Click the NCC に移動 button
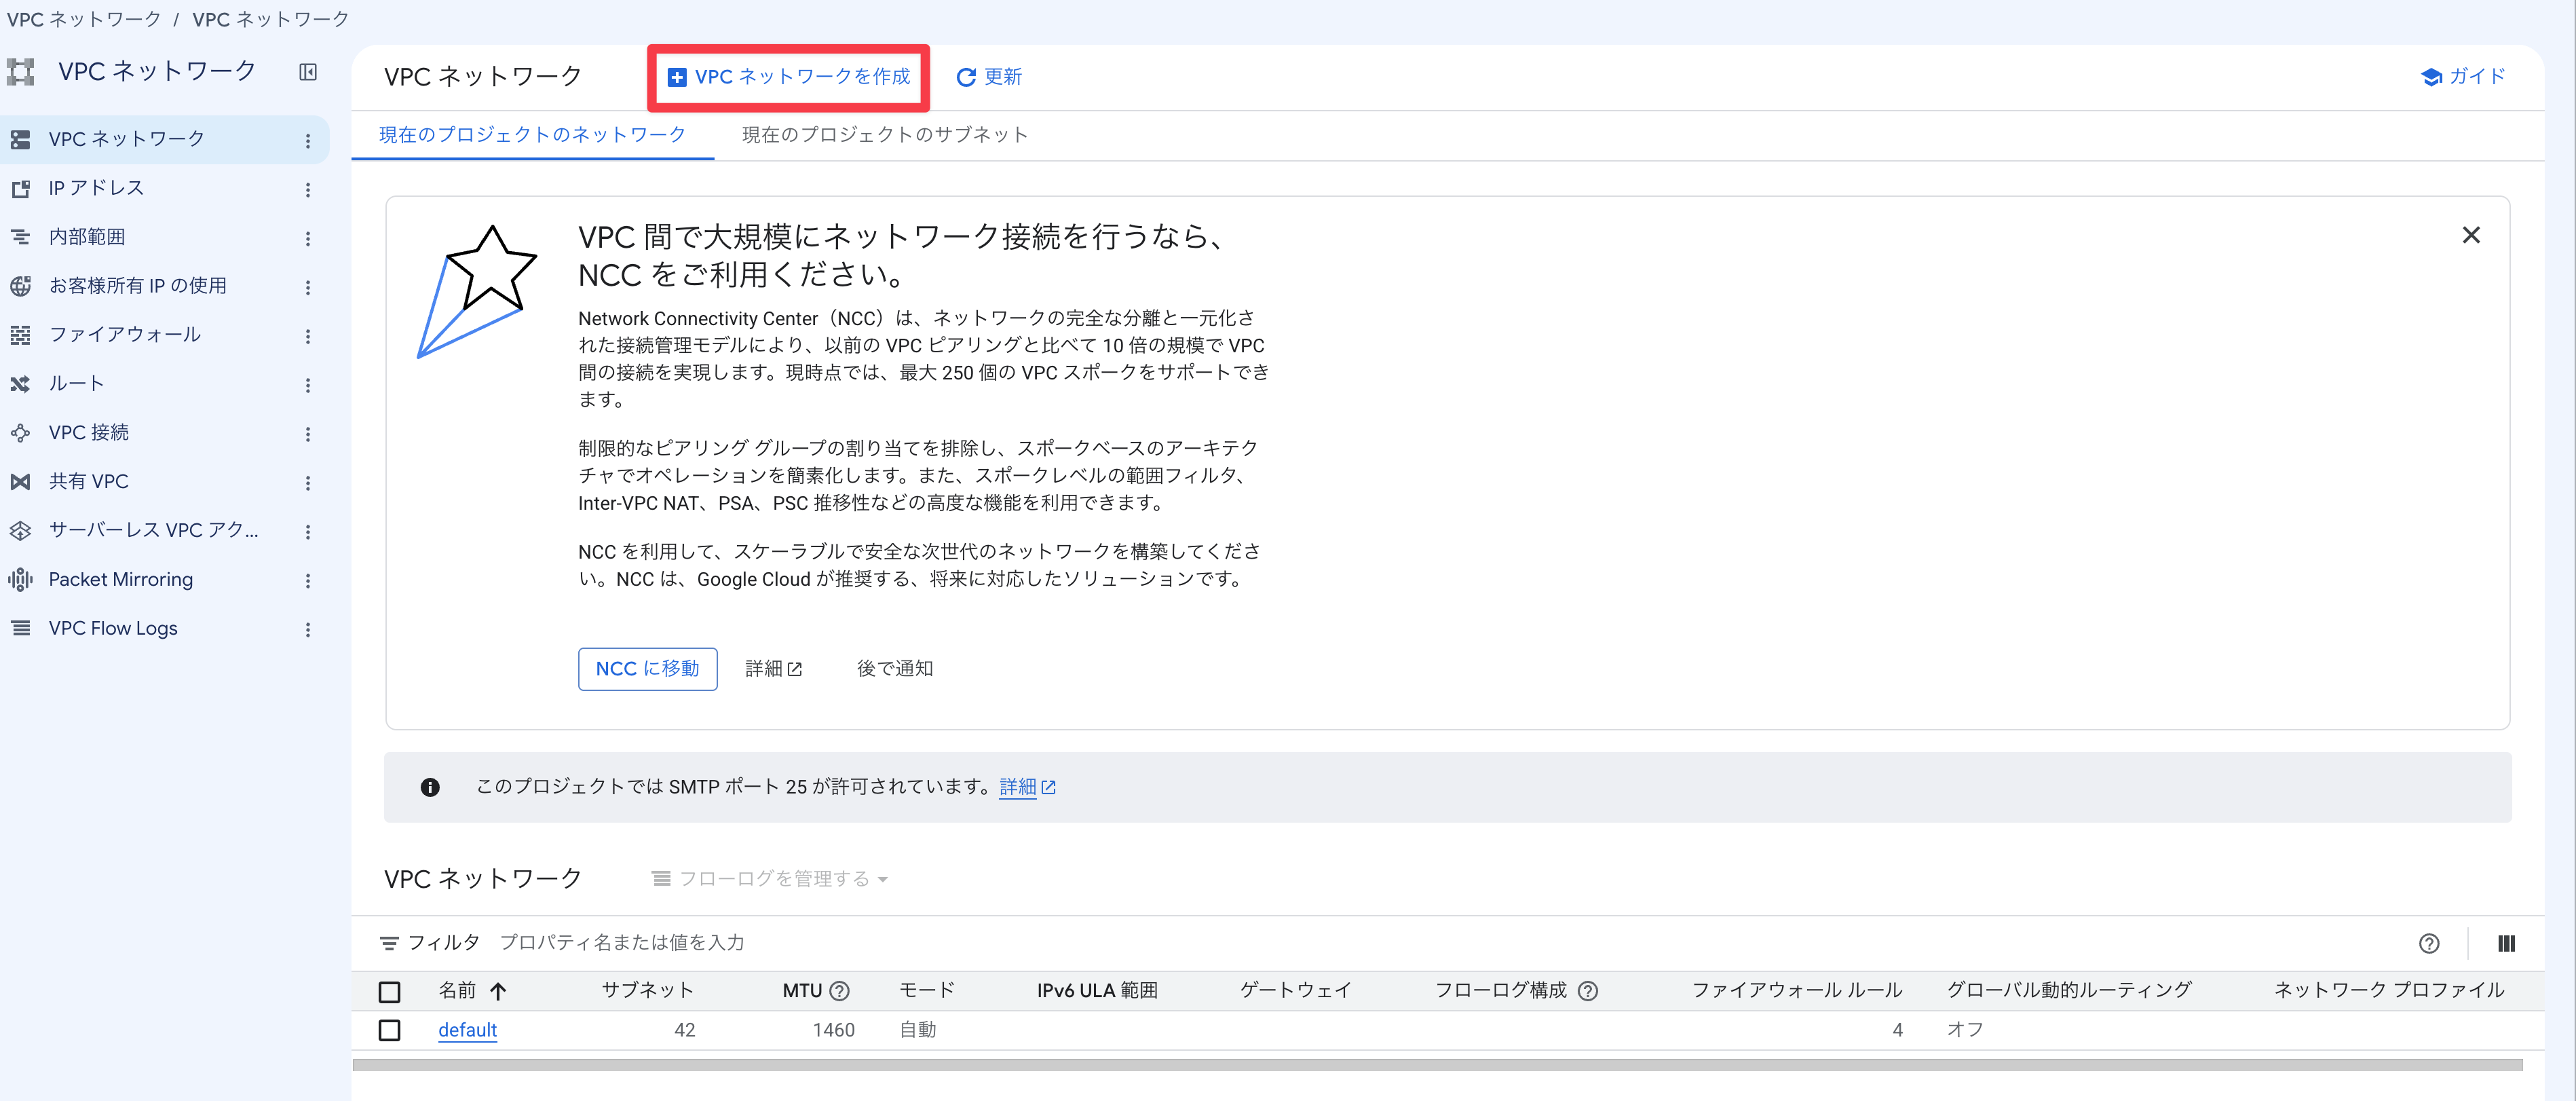2576x1101 pixels. (648, 669)
